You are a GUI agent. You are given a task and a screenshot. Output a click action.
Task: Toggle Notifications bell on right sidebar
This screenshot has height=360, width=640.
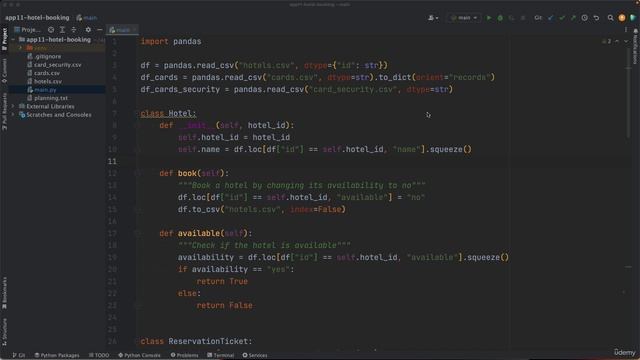pos(636,46)
